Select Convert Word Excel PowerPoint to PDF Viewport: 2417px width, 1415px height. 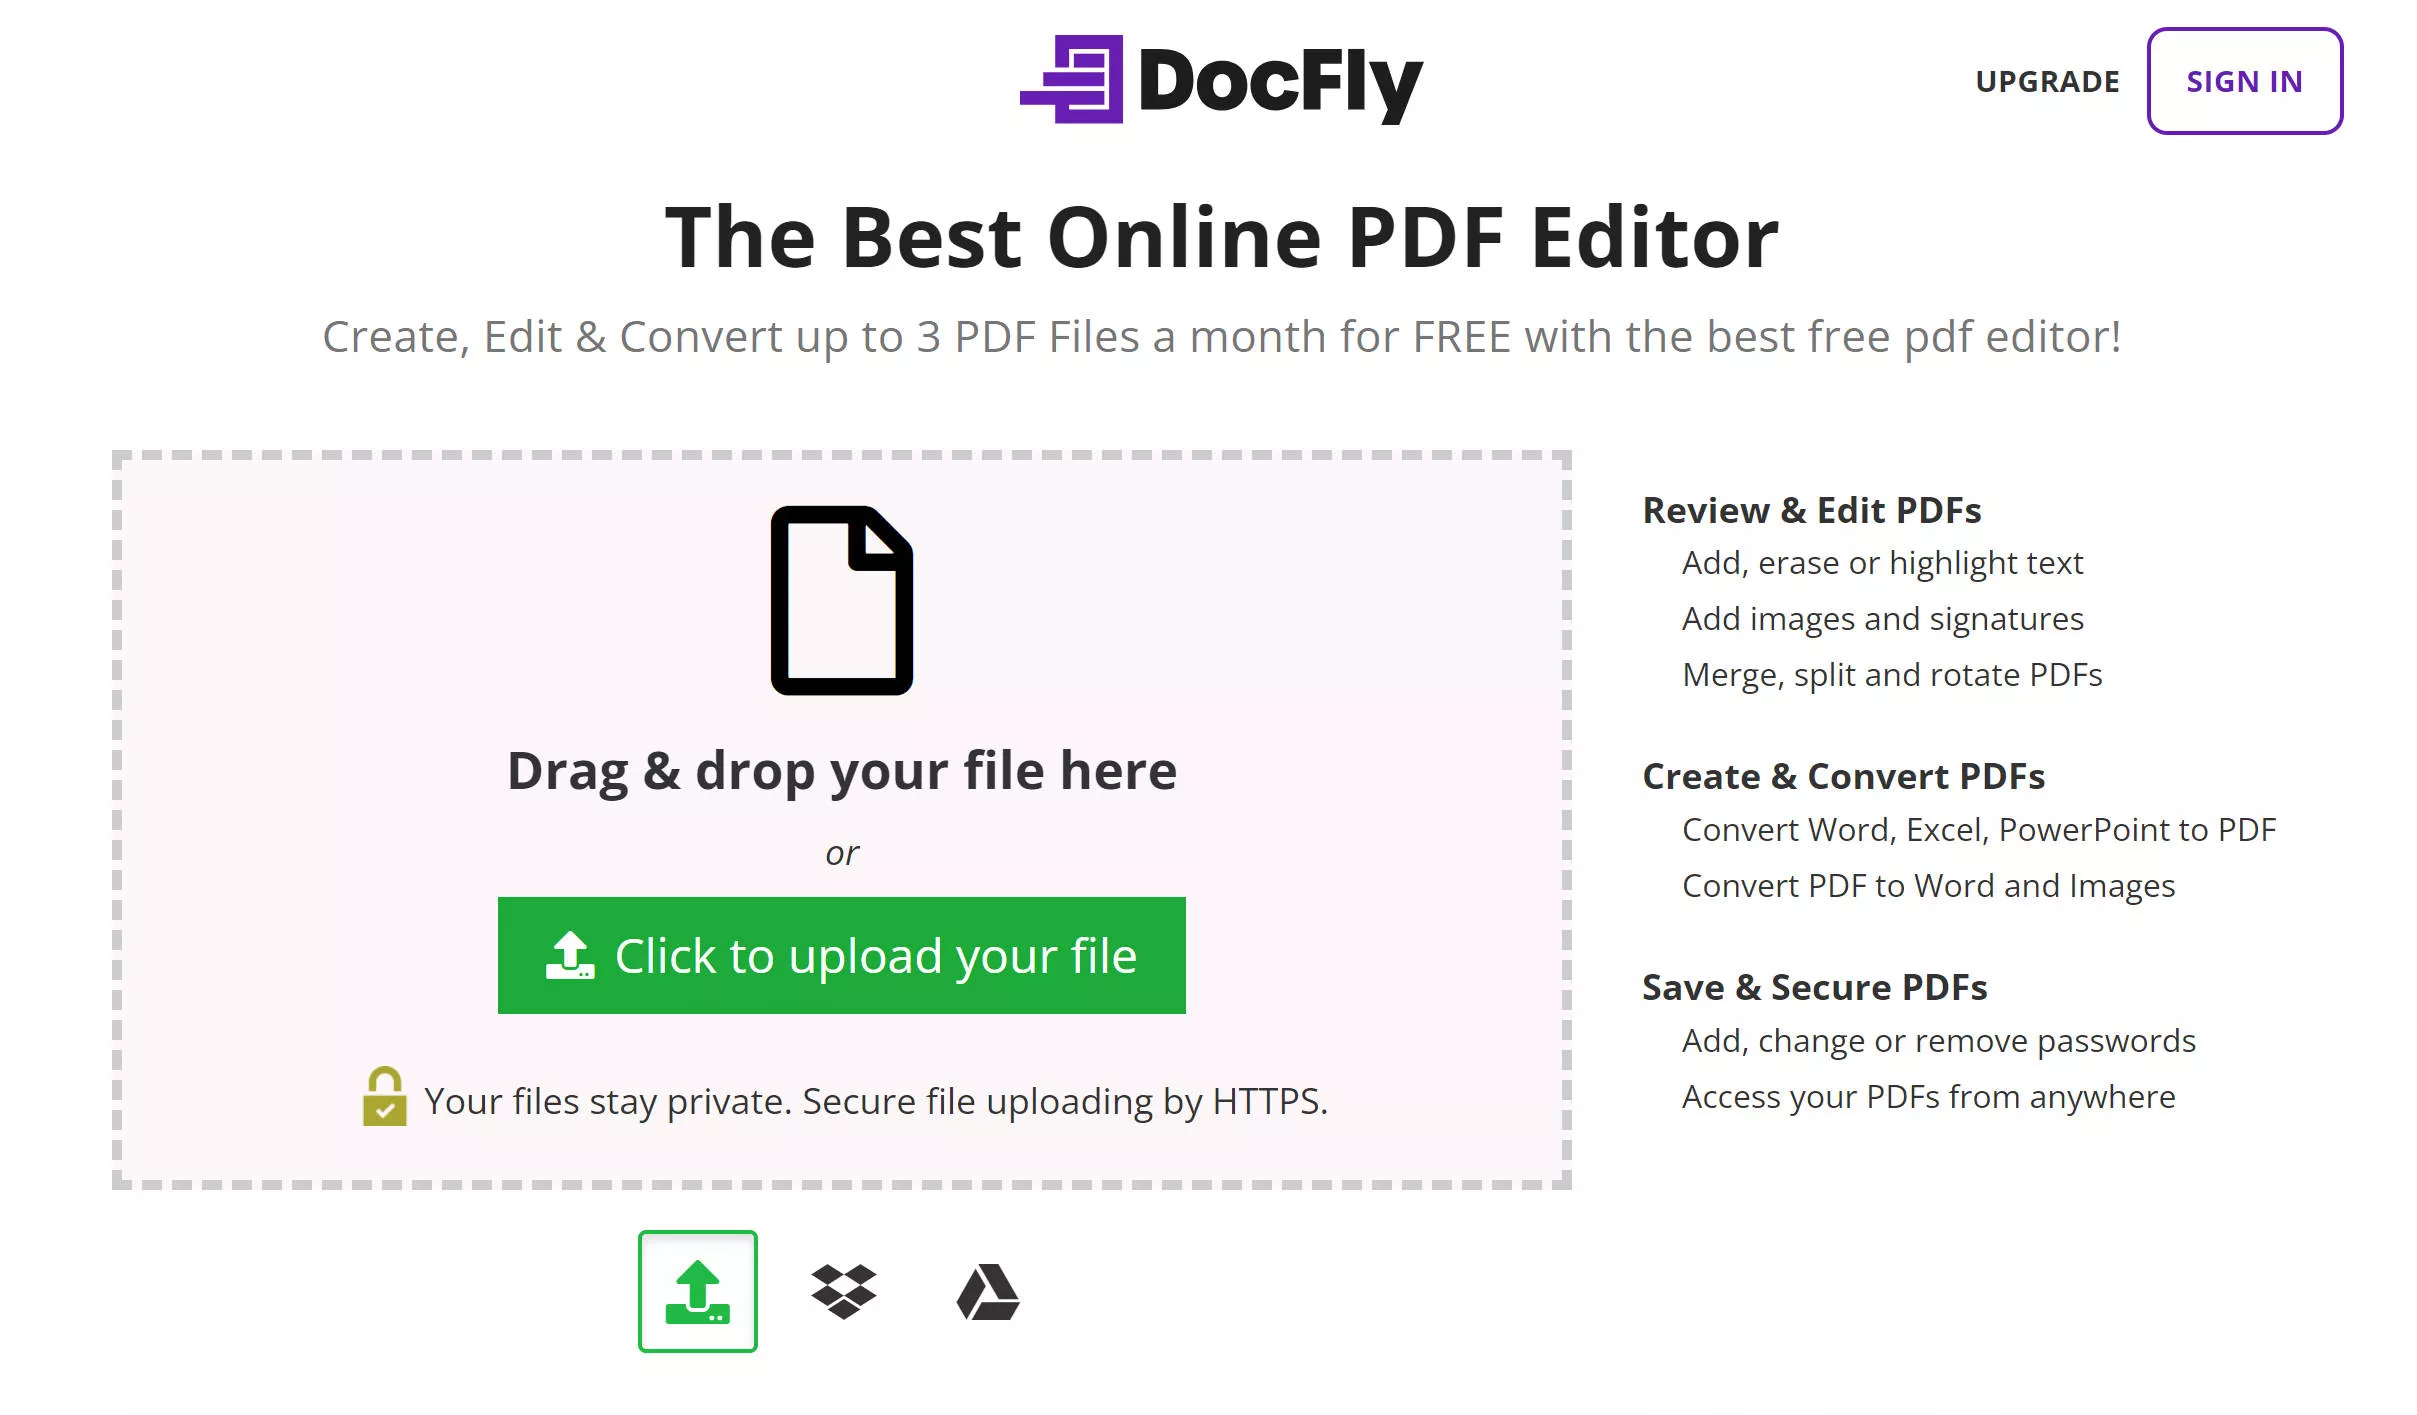1979,829
